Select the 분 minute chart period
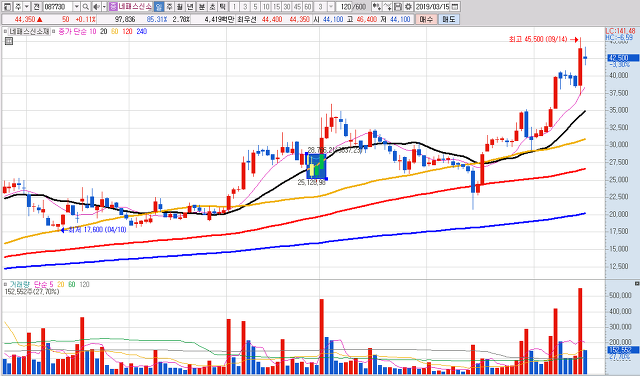Screen dimensions: 640x376 point(202,7)
